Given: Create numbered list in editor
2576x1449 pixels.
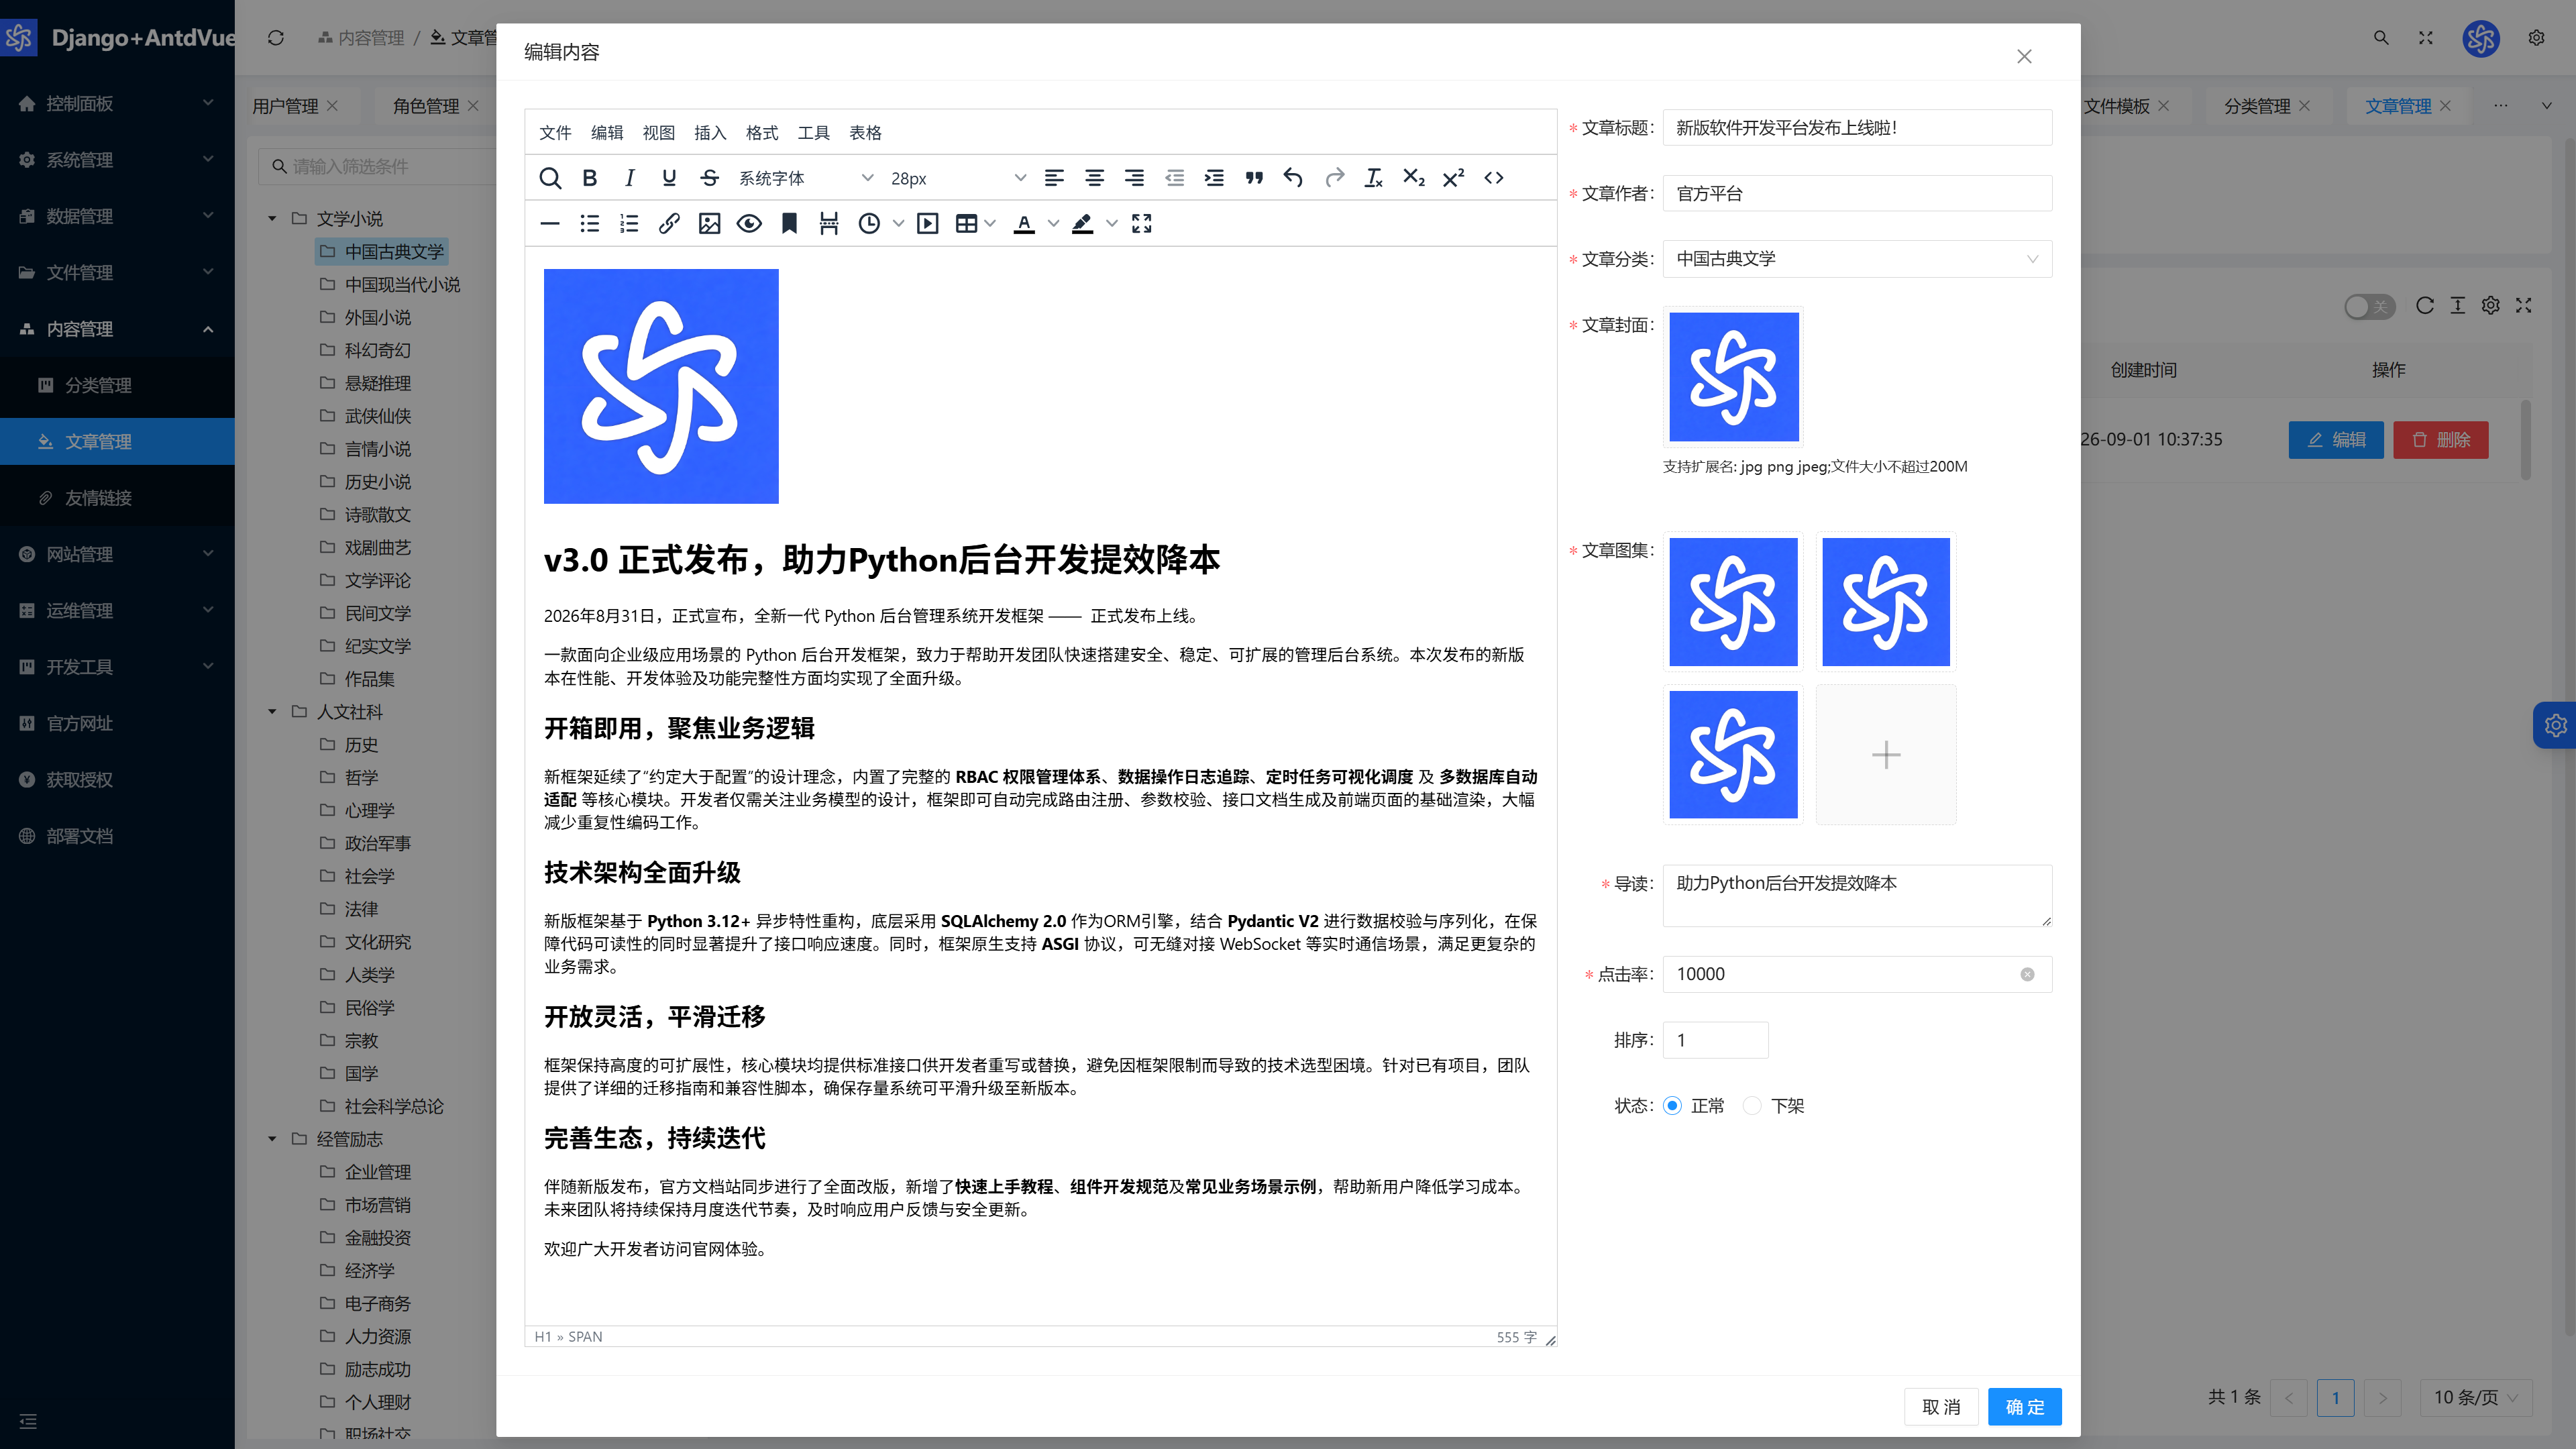Looking at the screenshot, I should click(x=629, y=223).
